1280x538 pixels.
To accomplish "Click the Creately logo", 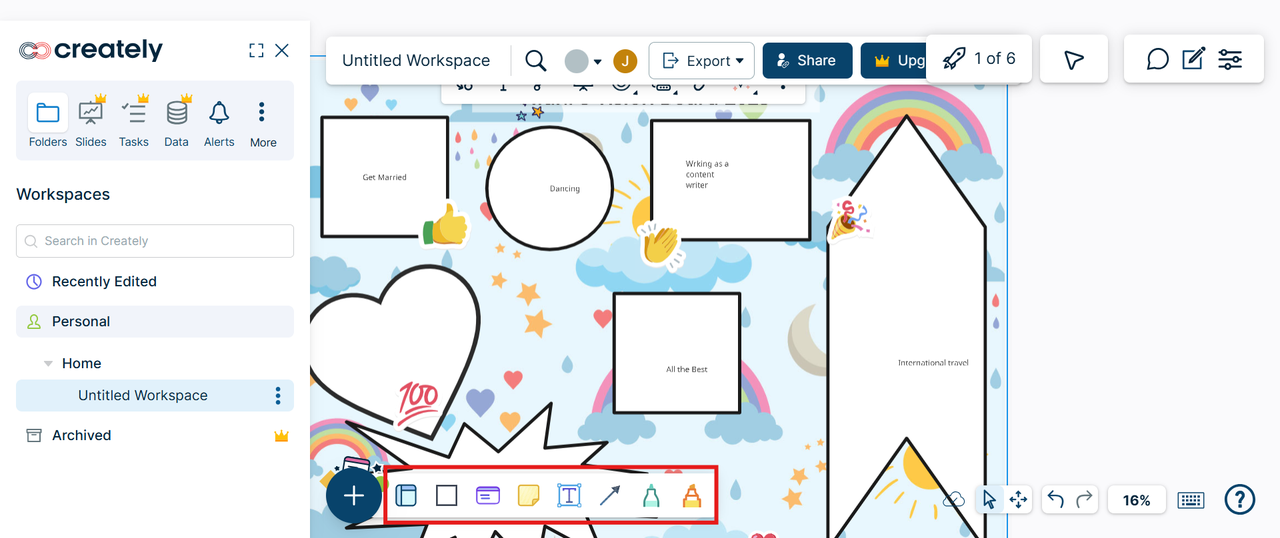I will click(x=91, y=50).
